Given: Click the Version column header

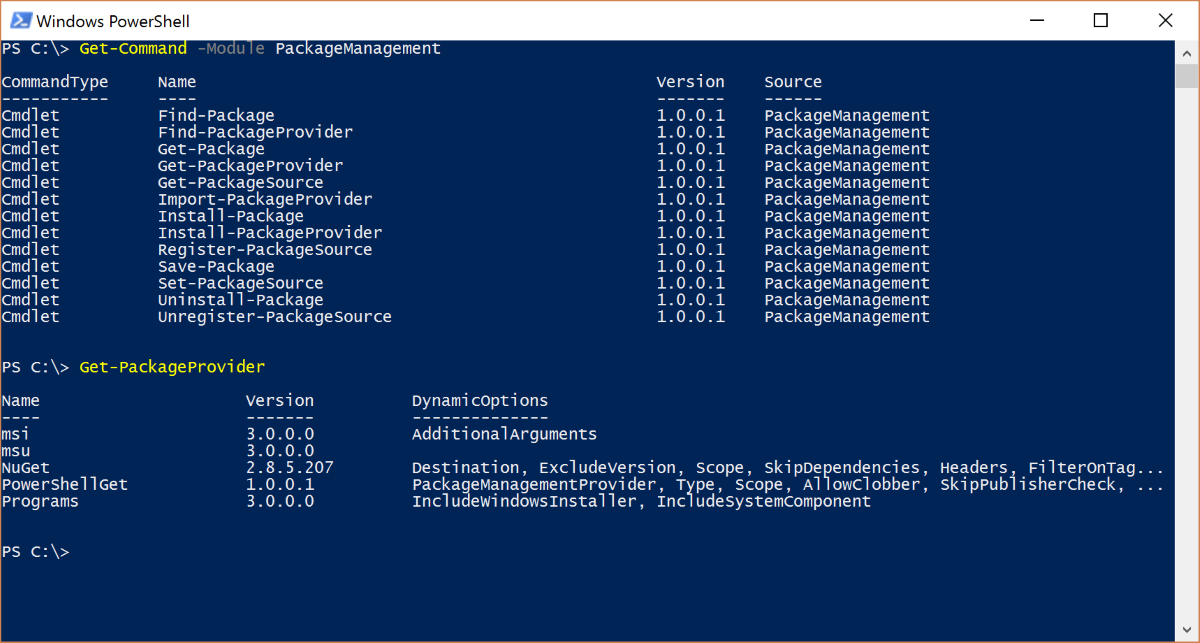Looking at the screenshot, I should (x=690, y=81).
